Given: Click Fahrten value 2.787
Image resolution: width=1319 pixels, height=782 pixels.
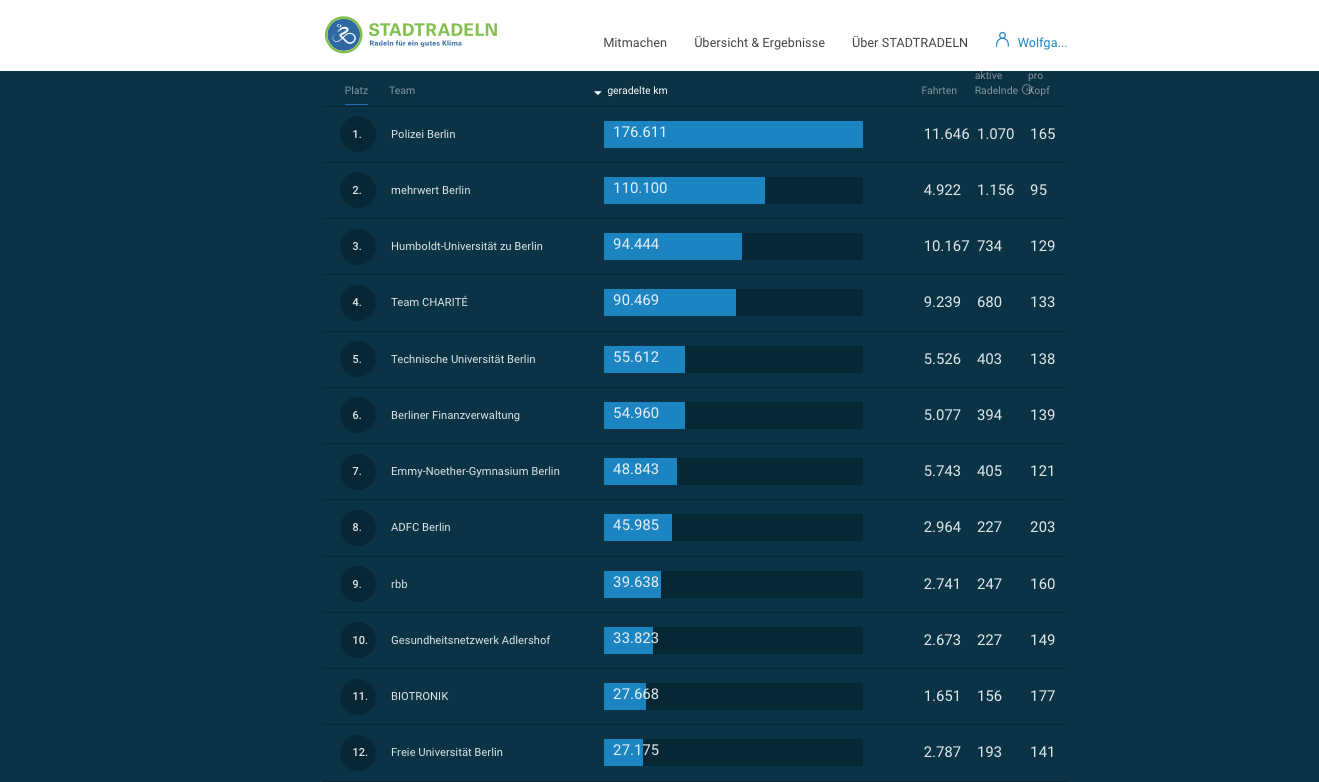Looking at the screenshot, I should pos(942,752).
